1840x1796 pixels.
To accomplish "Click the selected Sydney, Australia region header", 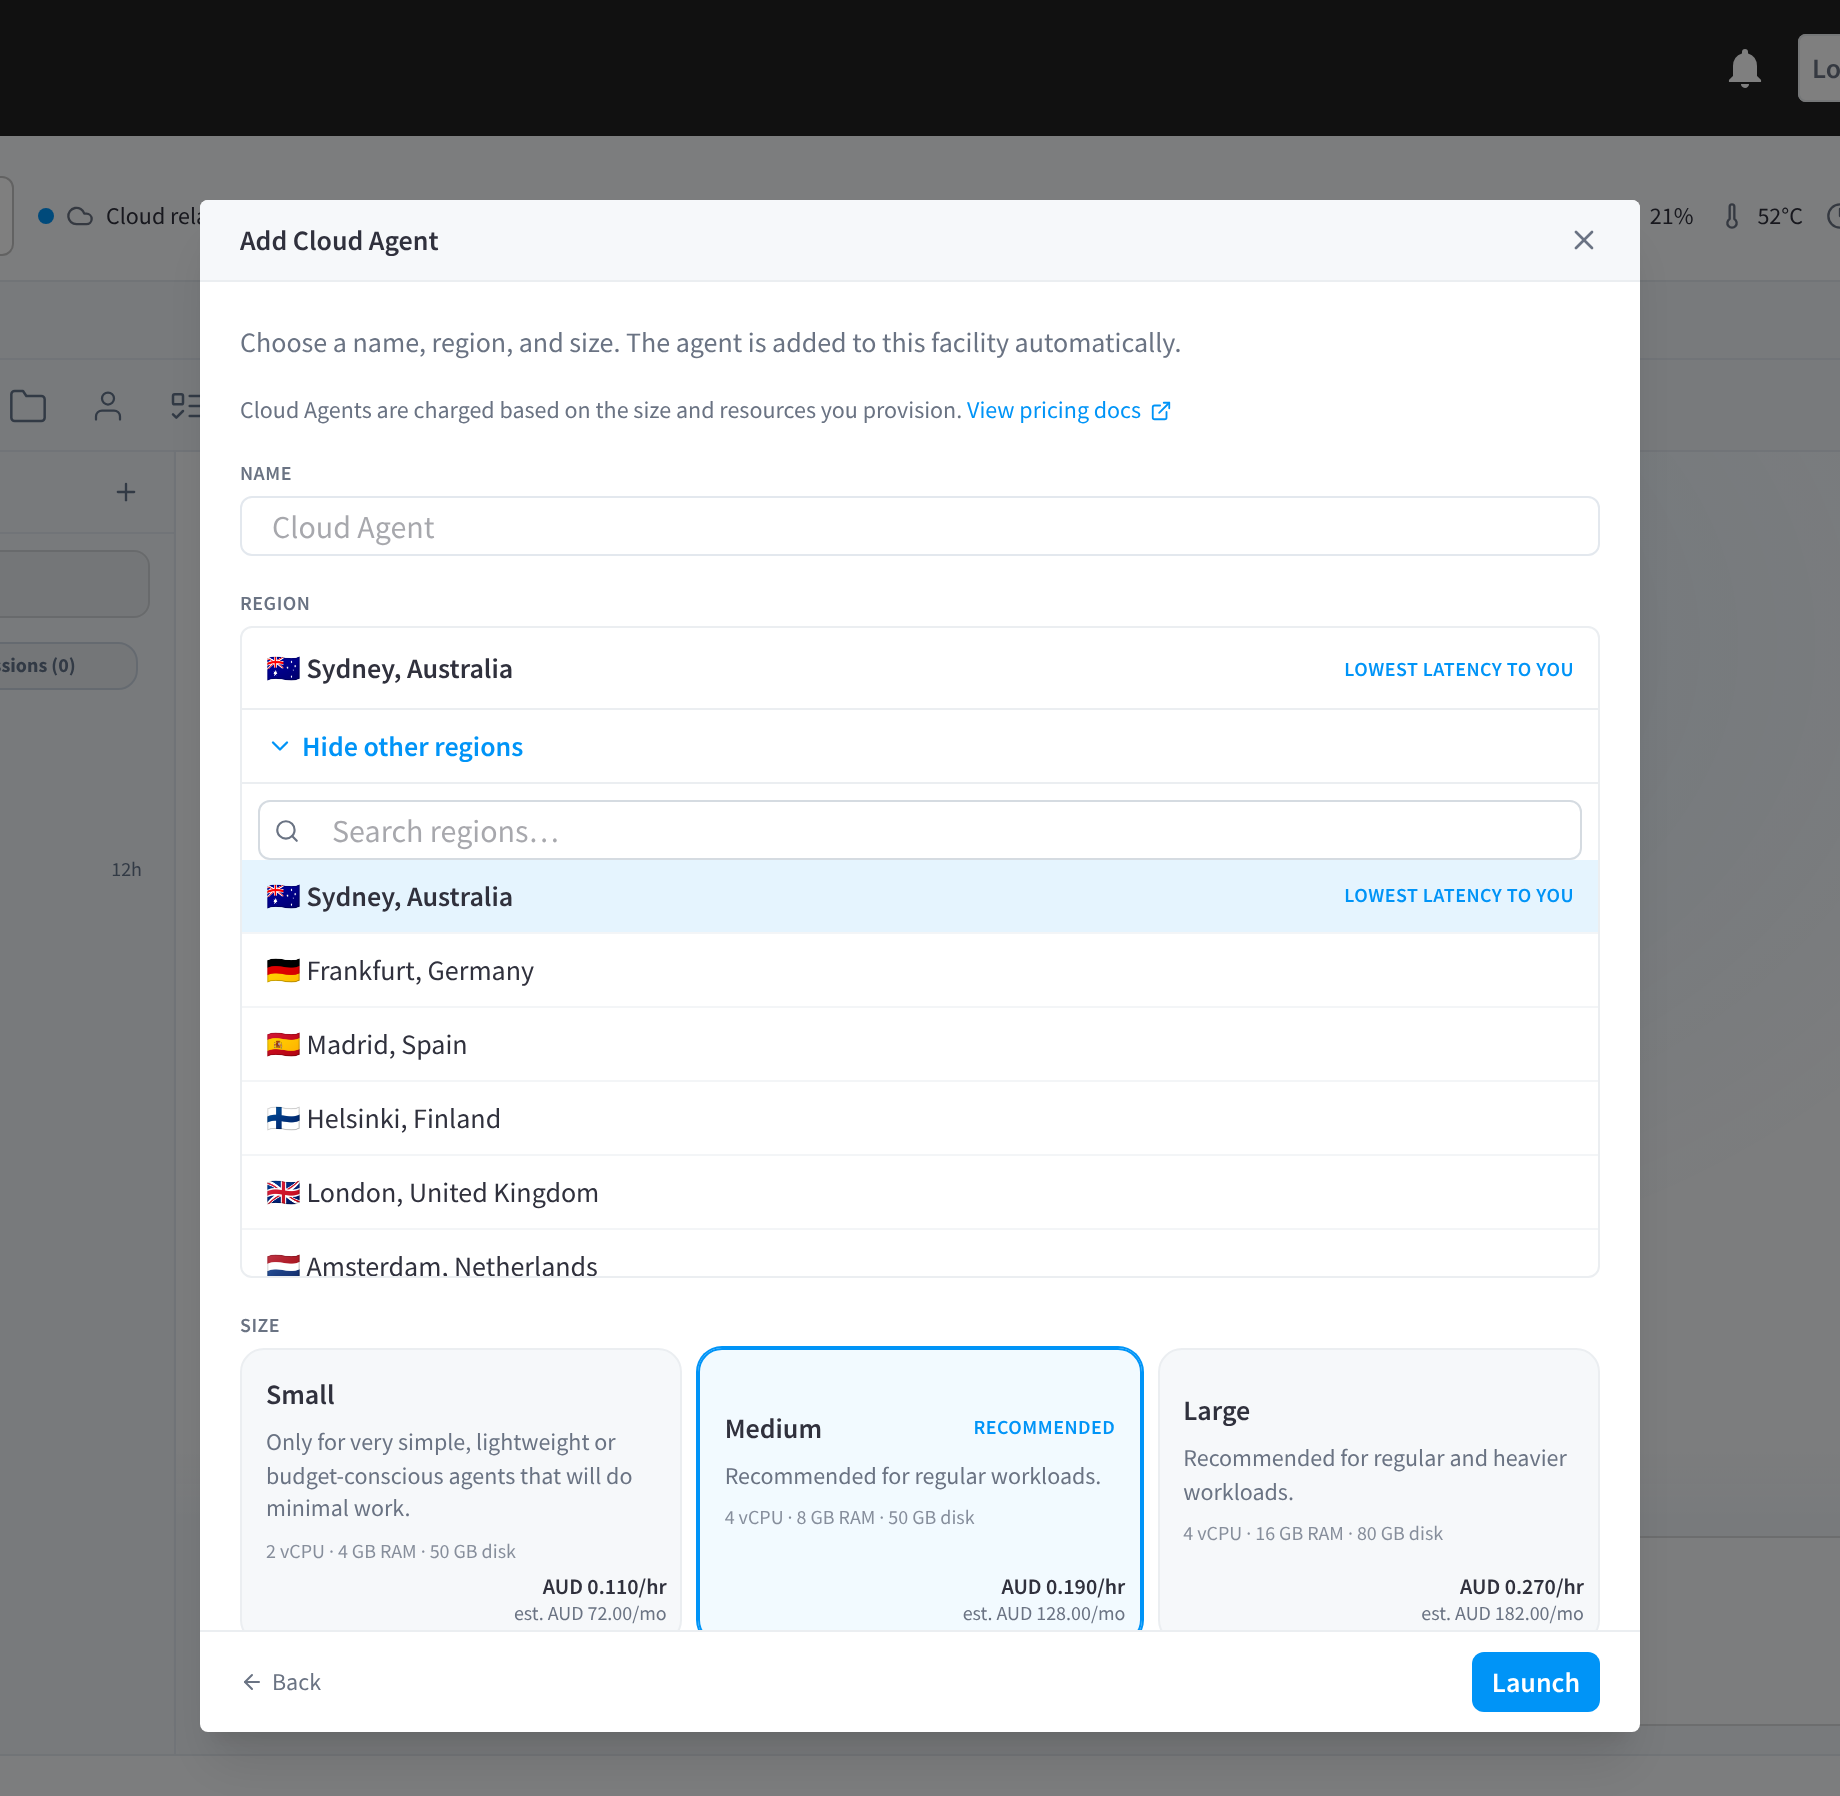I will point(919,668).
